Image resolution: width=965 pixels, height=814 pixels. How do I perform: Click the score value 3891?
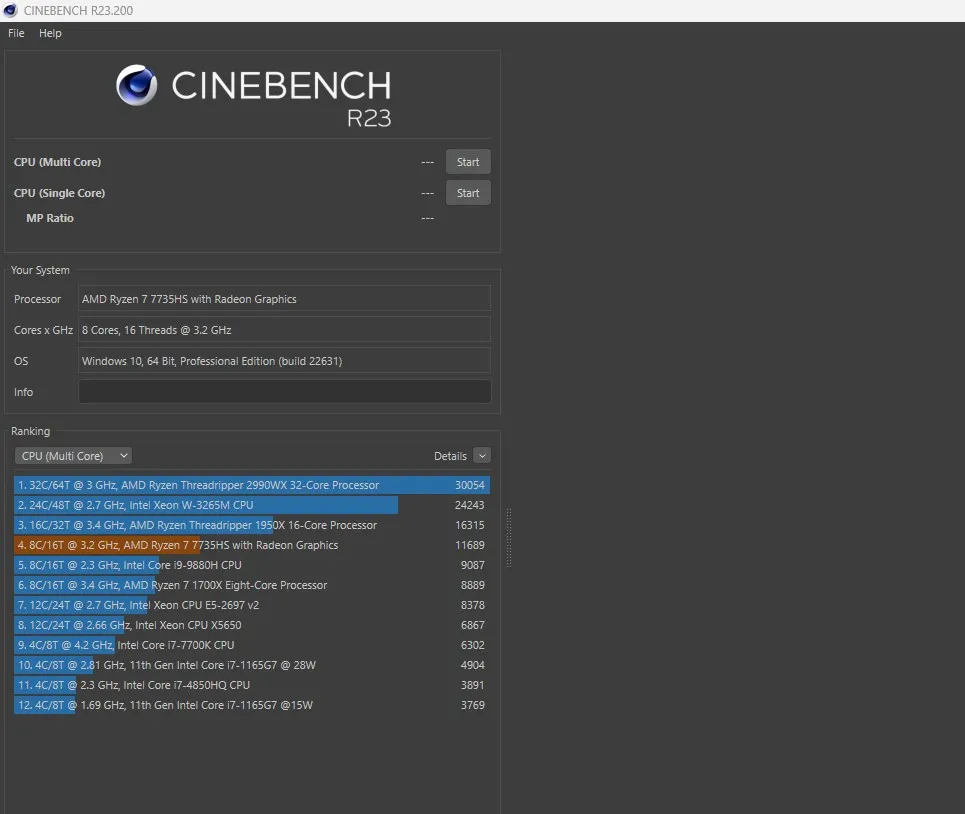pos(473,685)
